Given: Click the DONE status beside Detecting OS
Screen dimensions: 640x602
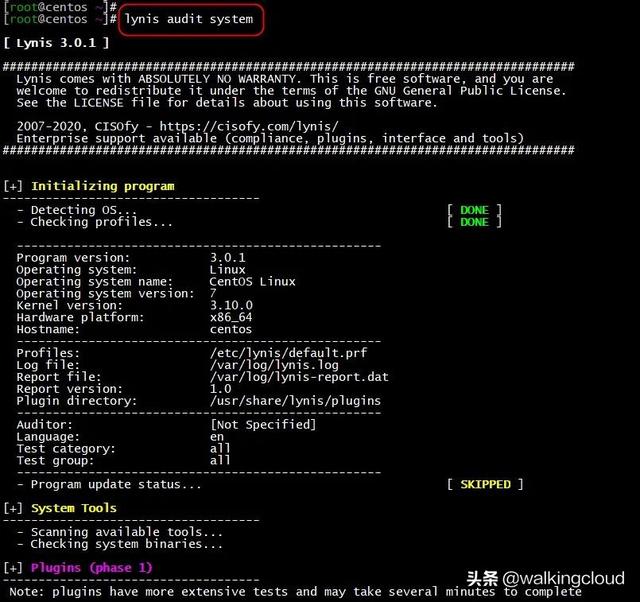Looking at the screenshot, I should click(x=474, y=210).
